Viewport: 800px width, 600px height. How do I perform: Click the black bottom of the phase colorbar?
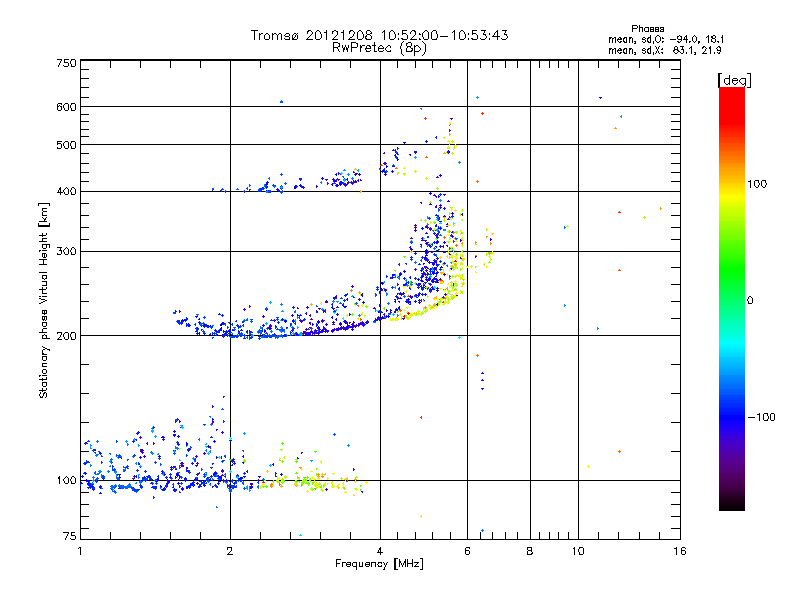(732, 503)
